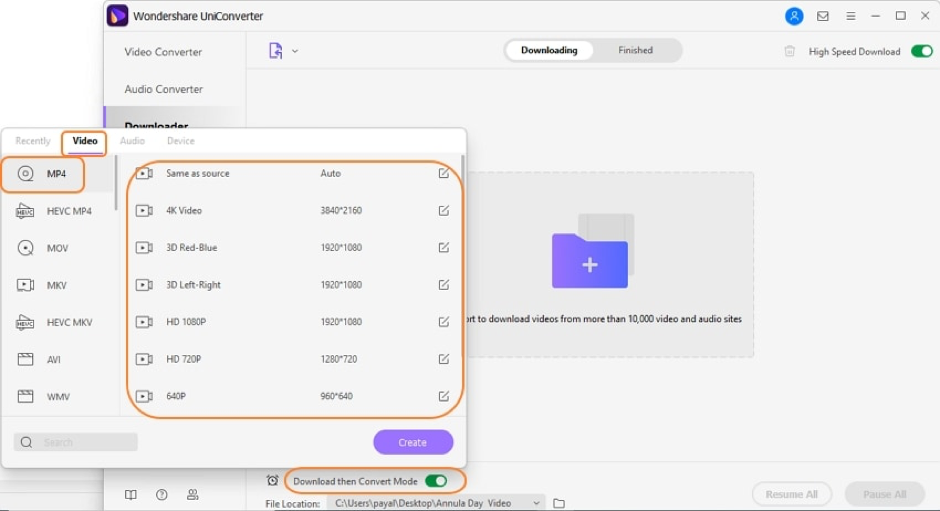The image size is (940, 511).
Task: Click the format Search field
Action: pos(77,442)
